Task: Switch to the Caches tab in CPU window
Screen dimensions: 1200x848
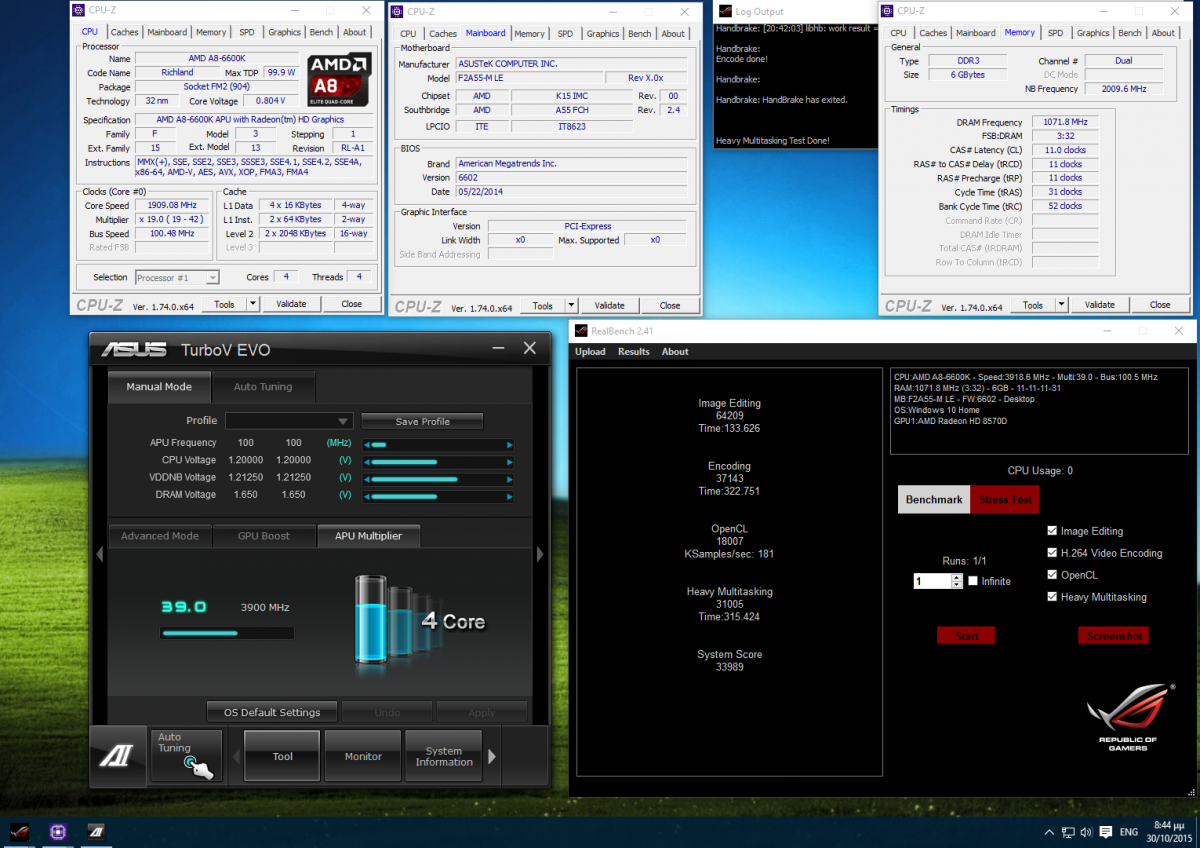Action: click(124, 32)
